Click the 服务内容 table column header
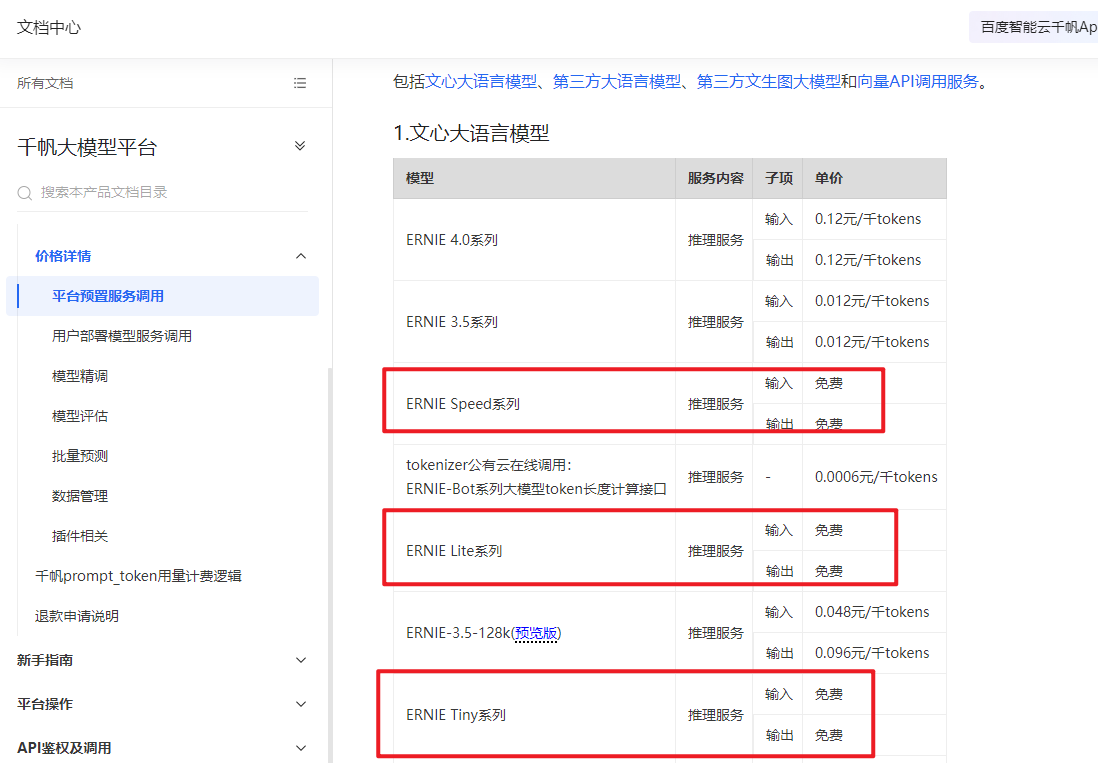The image size is (1098, 763). (x=714, y=178)
